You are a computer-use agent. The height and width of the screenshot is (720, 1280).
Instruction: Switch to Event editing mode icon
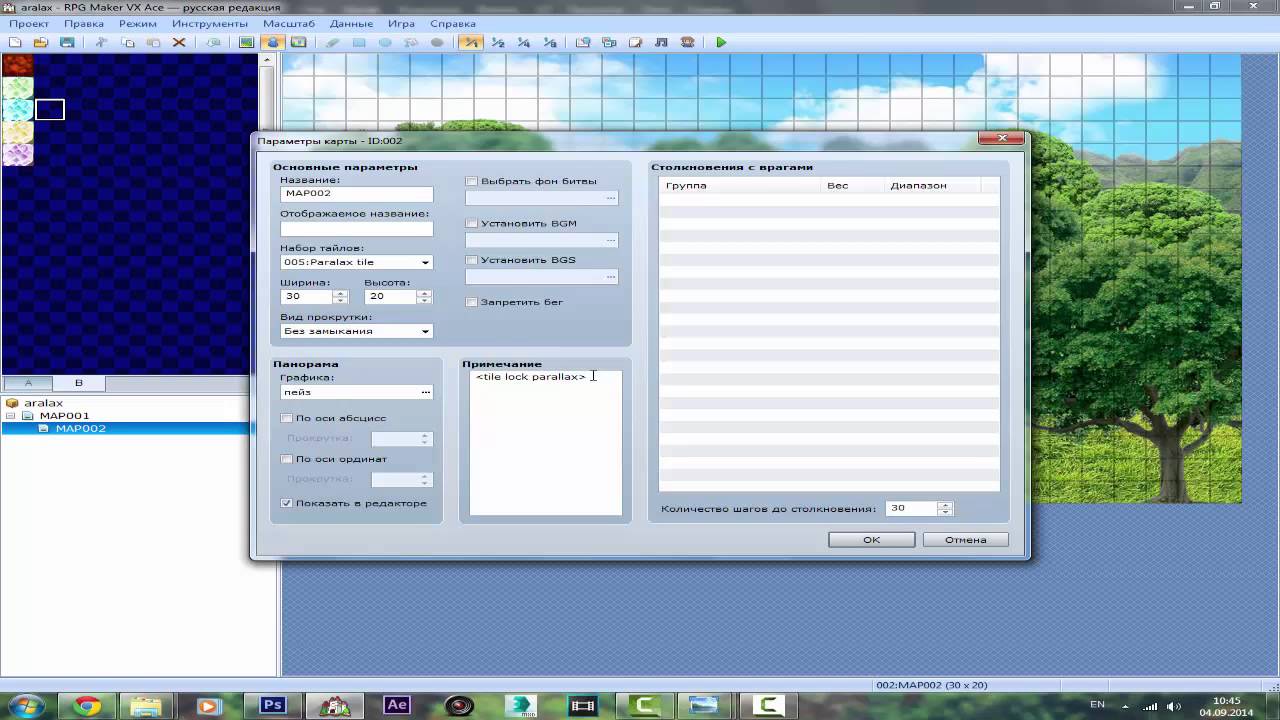coord(273,42)
